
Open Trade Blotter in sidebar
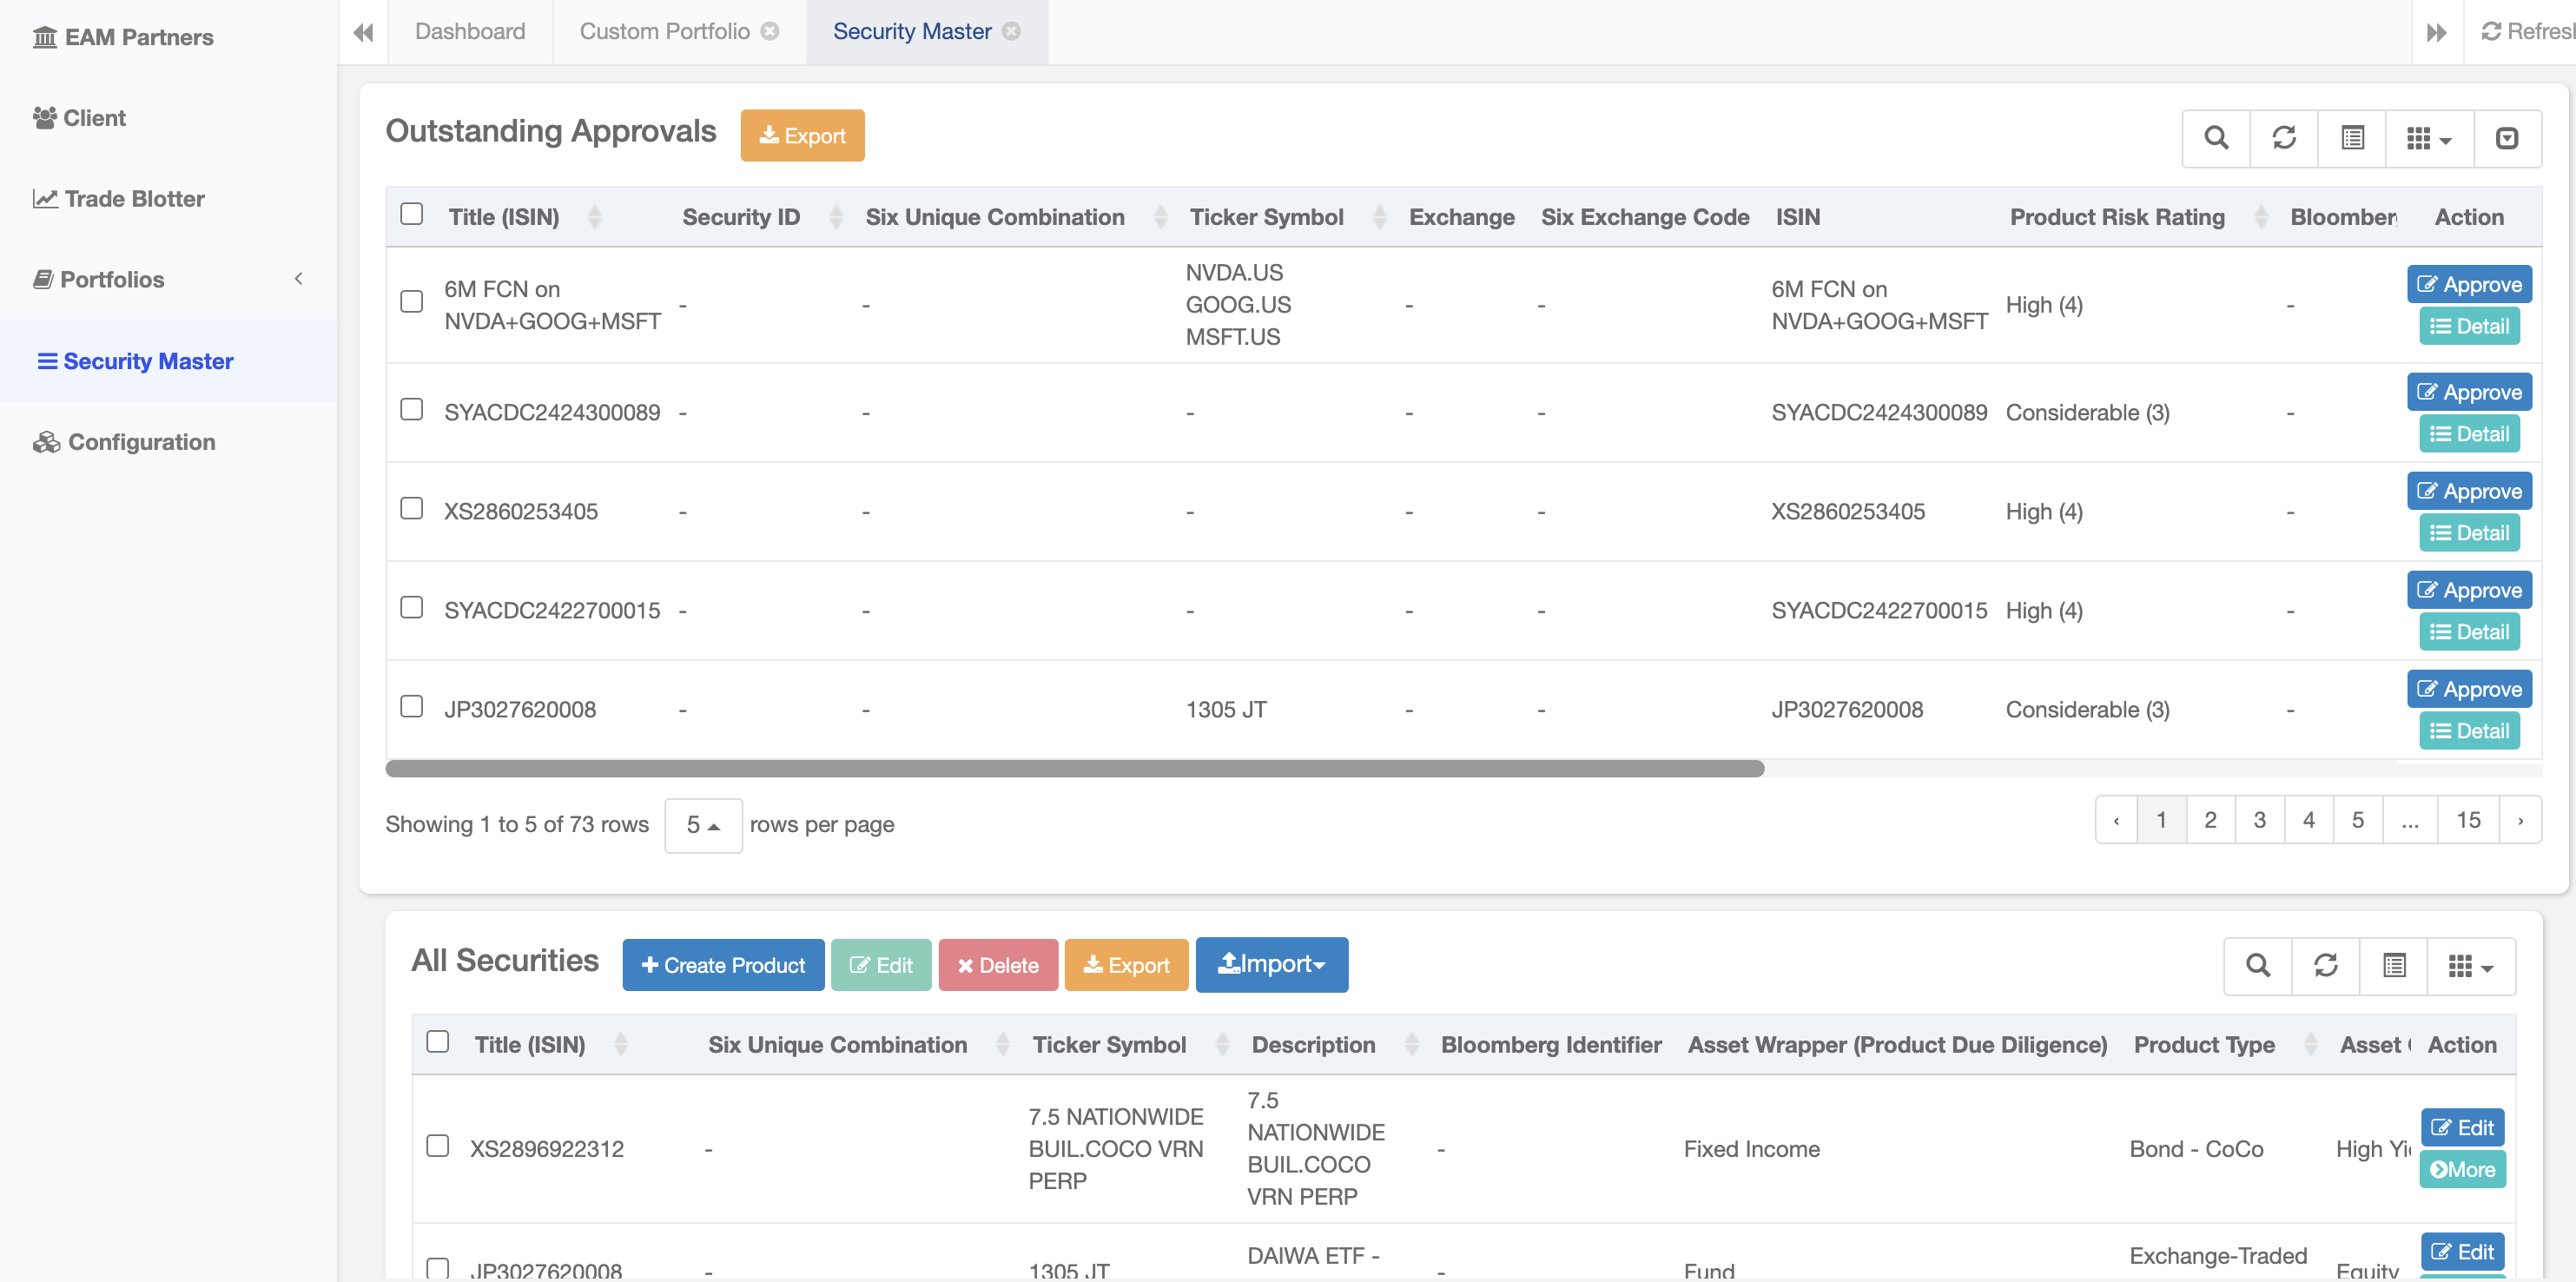[134, 199]
